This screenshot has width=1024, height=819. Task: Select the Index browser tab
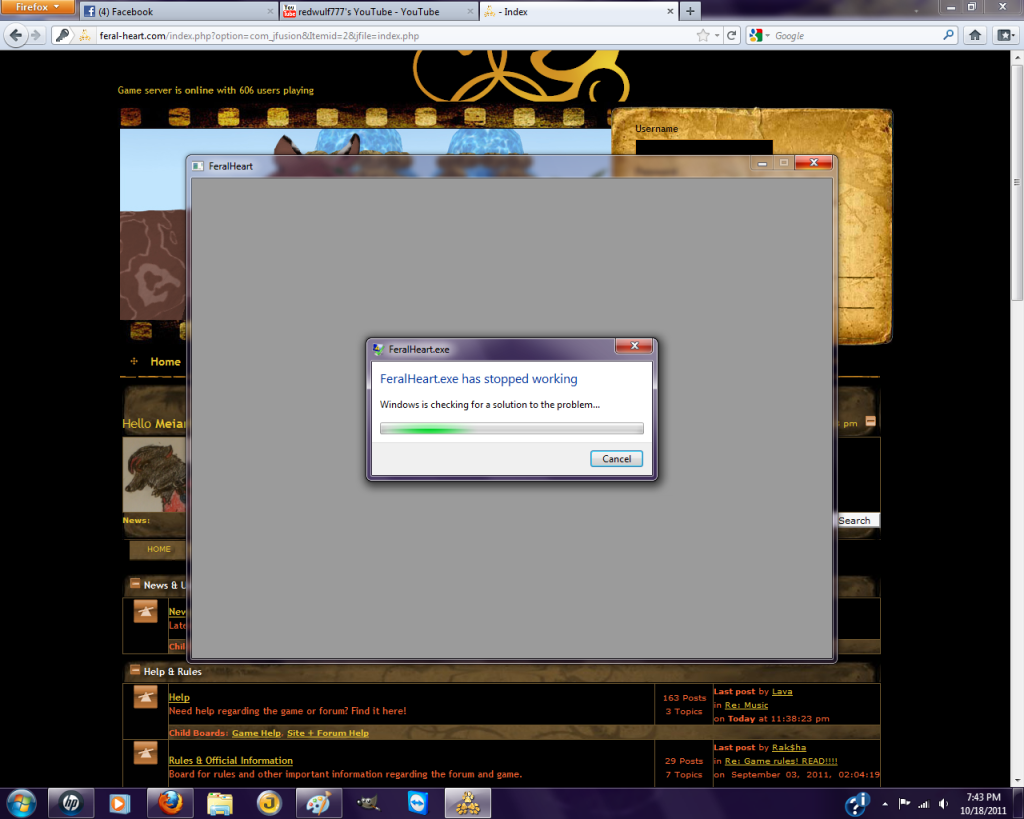[578, 12]
